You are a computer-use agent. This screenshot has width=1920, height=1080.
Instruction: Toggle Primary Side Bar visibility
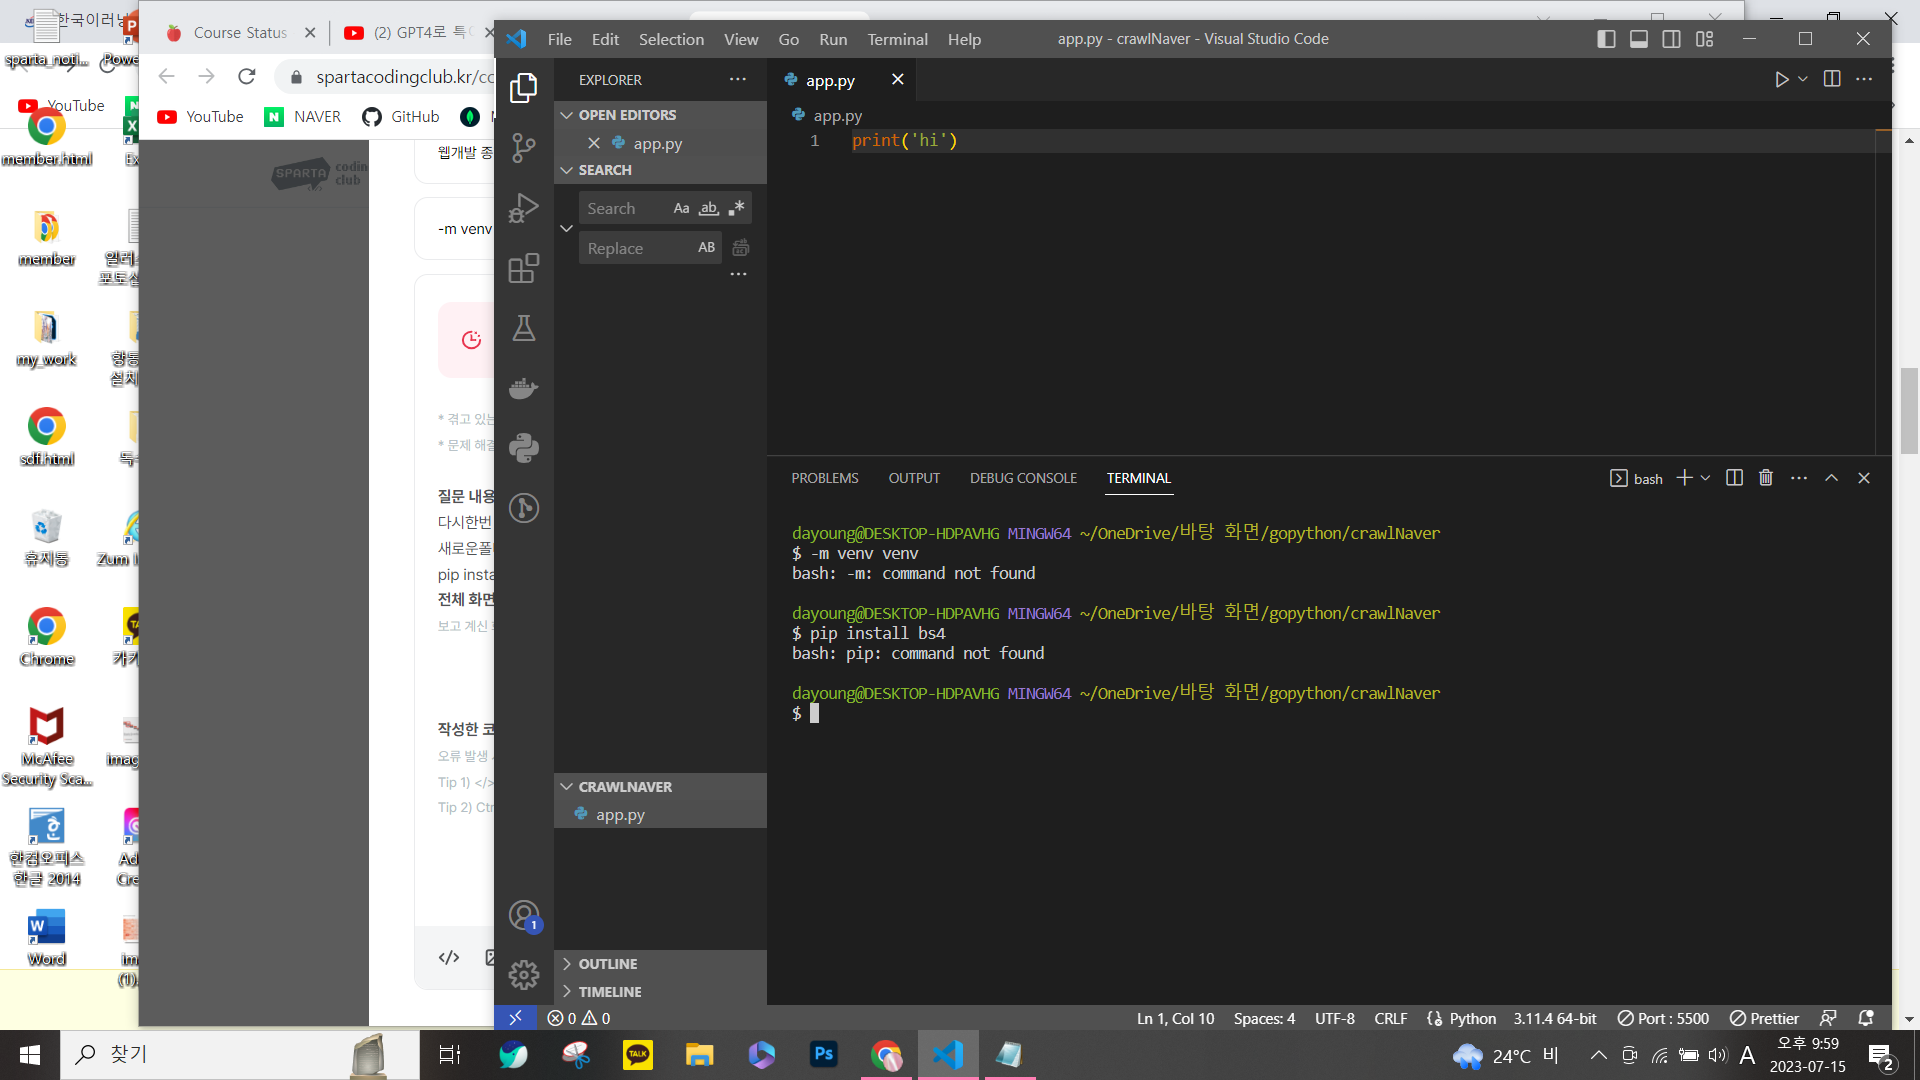[1606, 39]
